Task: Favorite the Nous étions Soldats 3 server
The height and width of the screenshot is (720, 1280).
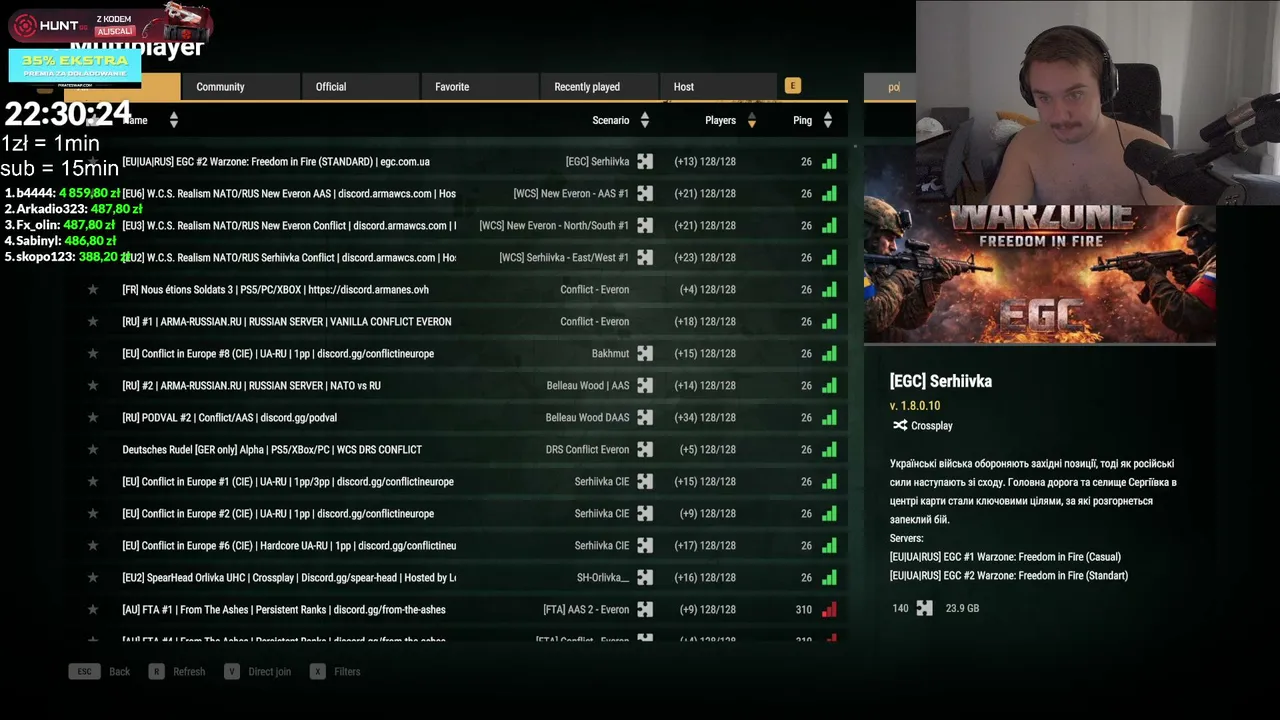Action: pos(93,290)
